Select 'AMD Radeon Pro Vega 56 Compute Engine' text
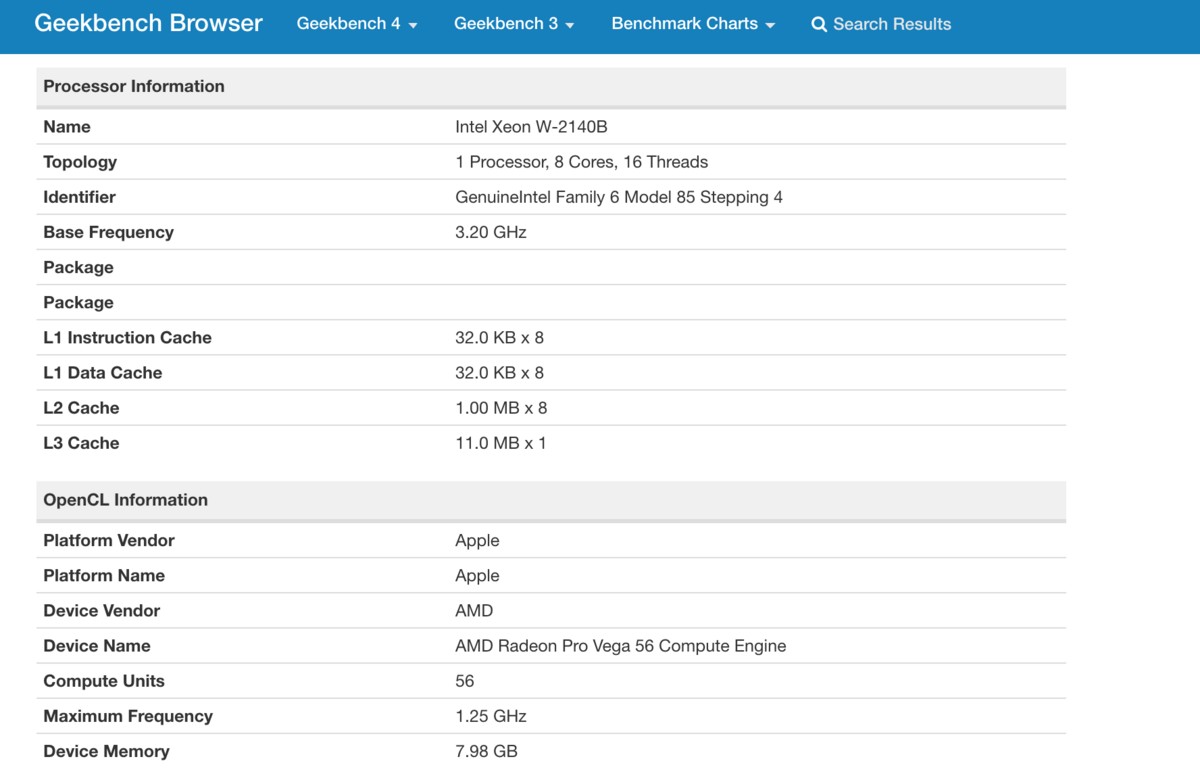 coord(620,646)
